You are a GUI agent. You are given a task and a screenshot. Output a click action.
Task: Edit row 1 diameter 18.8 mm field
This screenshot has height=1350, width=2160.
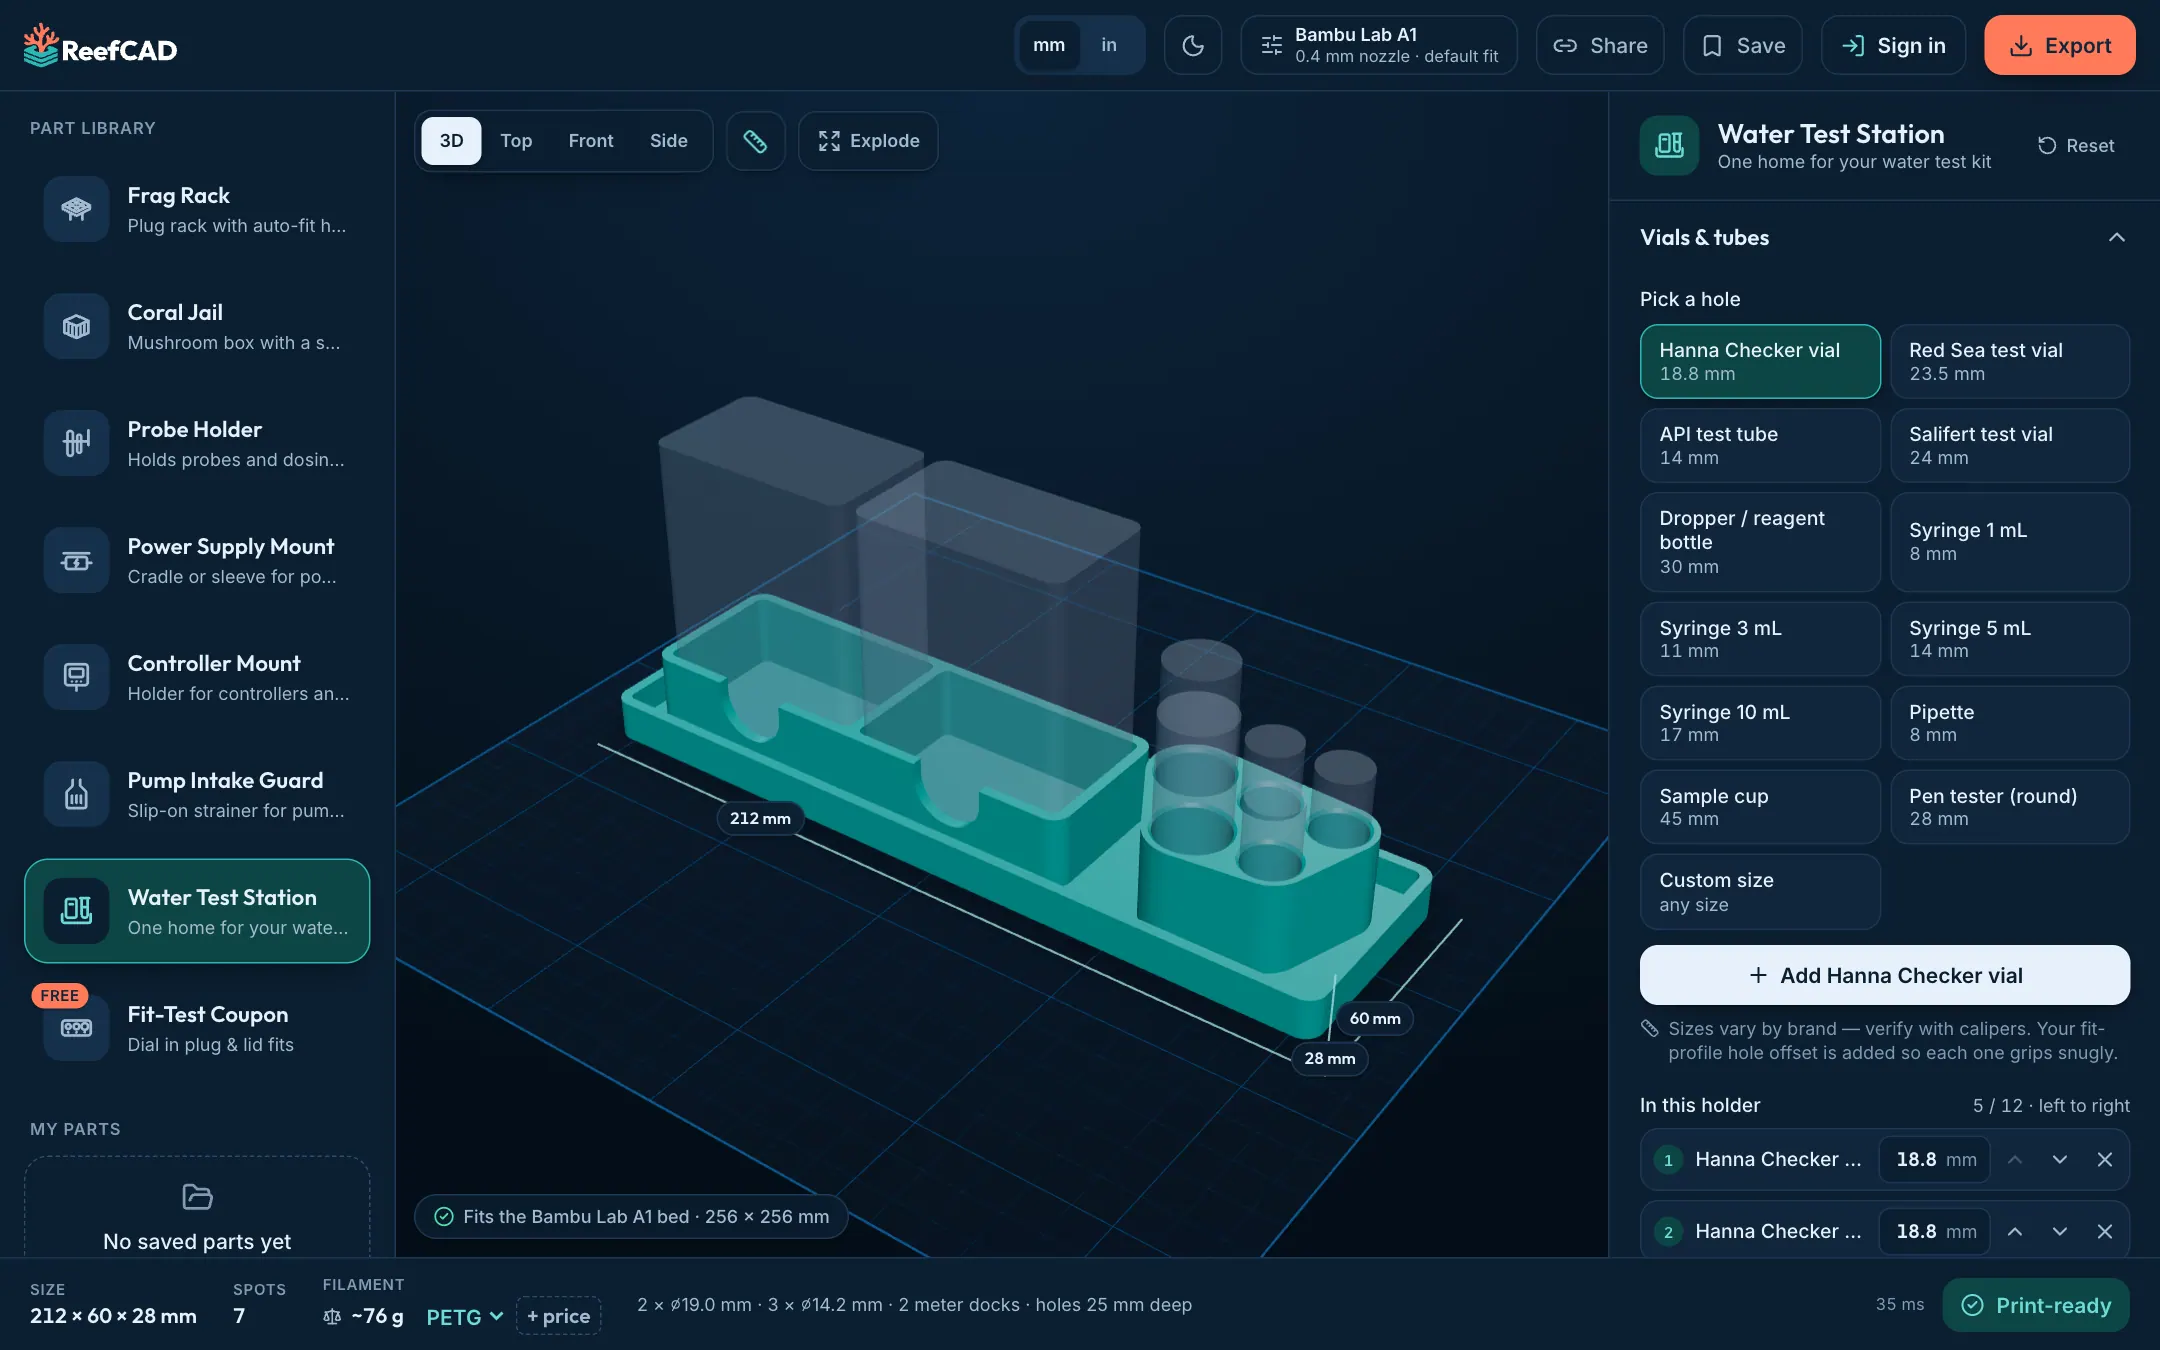(1935, 1159)
